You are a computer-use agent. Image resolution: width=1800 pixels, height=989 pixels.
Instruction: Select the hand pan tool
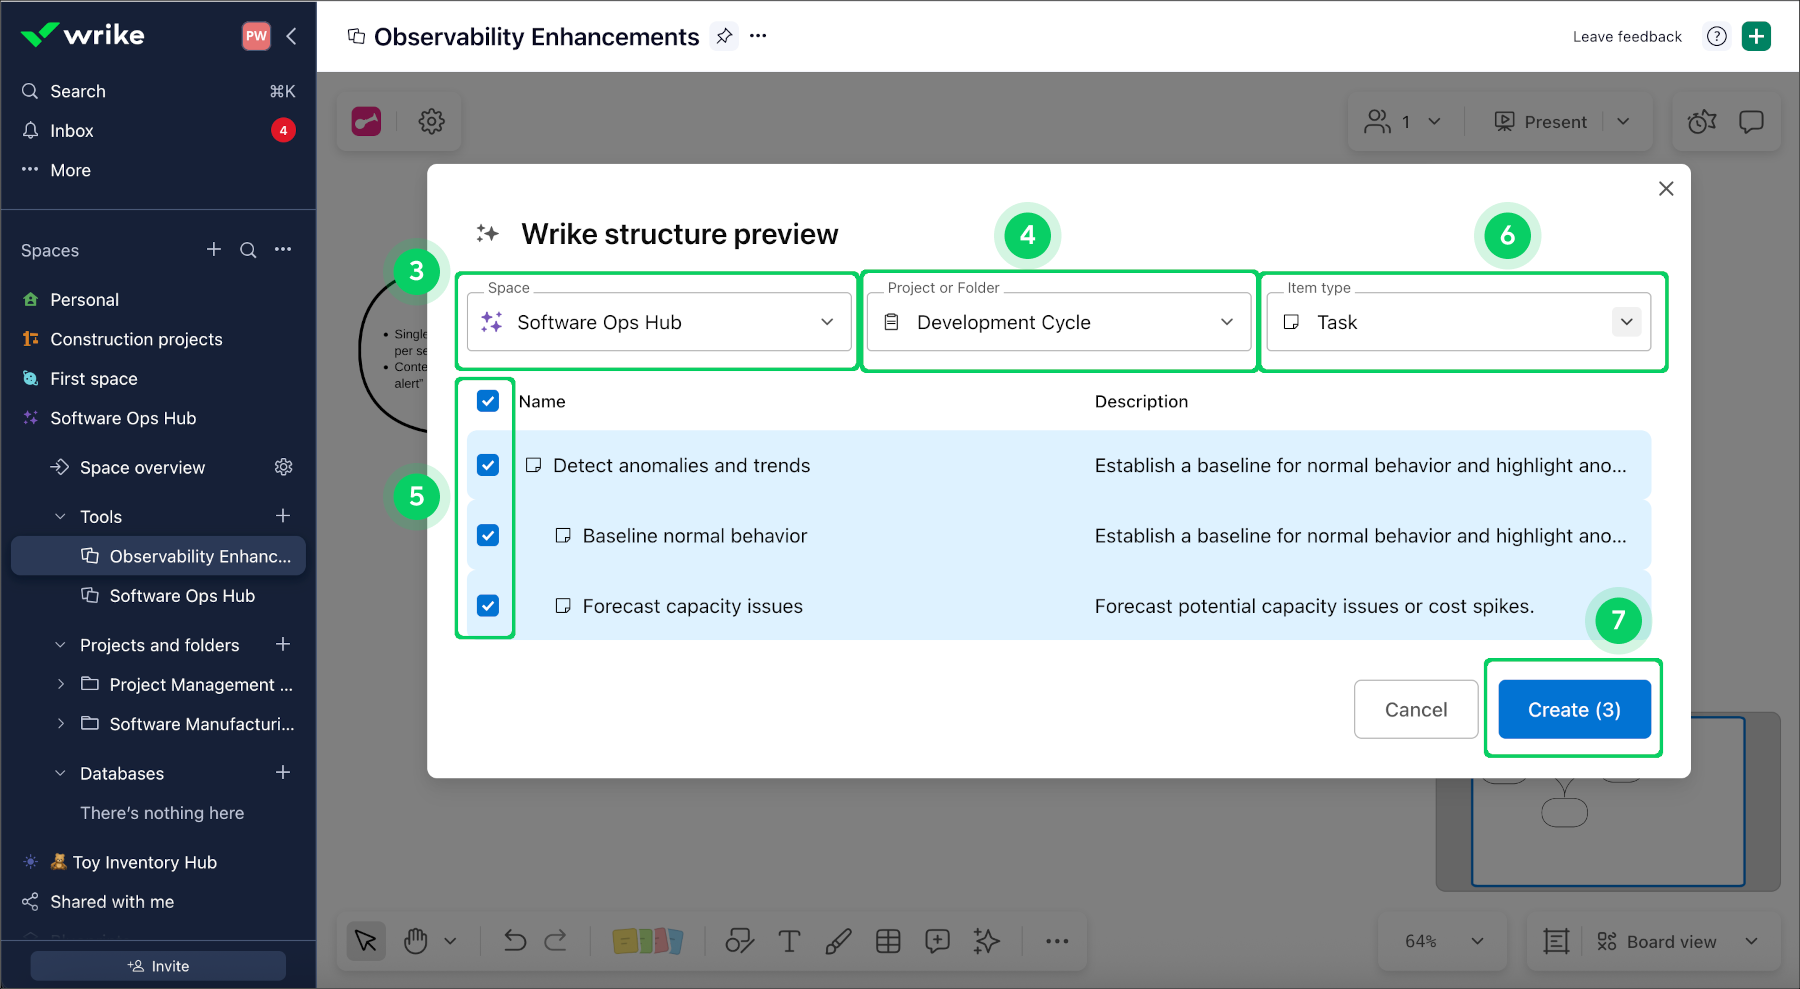pyautogui.click(x=416, y=941)
